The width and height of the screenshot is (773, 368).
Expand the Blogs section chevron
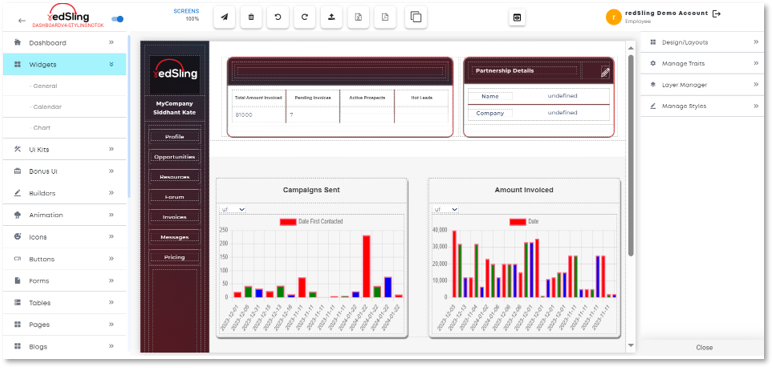tap(111, 346)
